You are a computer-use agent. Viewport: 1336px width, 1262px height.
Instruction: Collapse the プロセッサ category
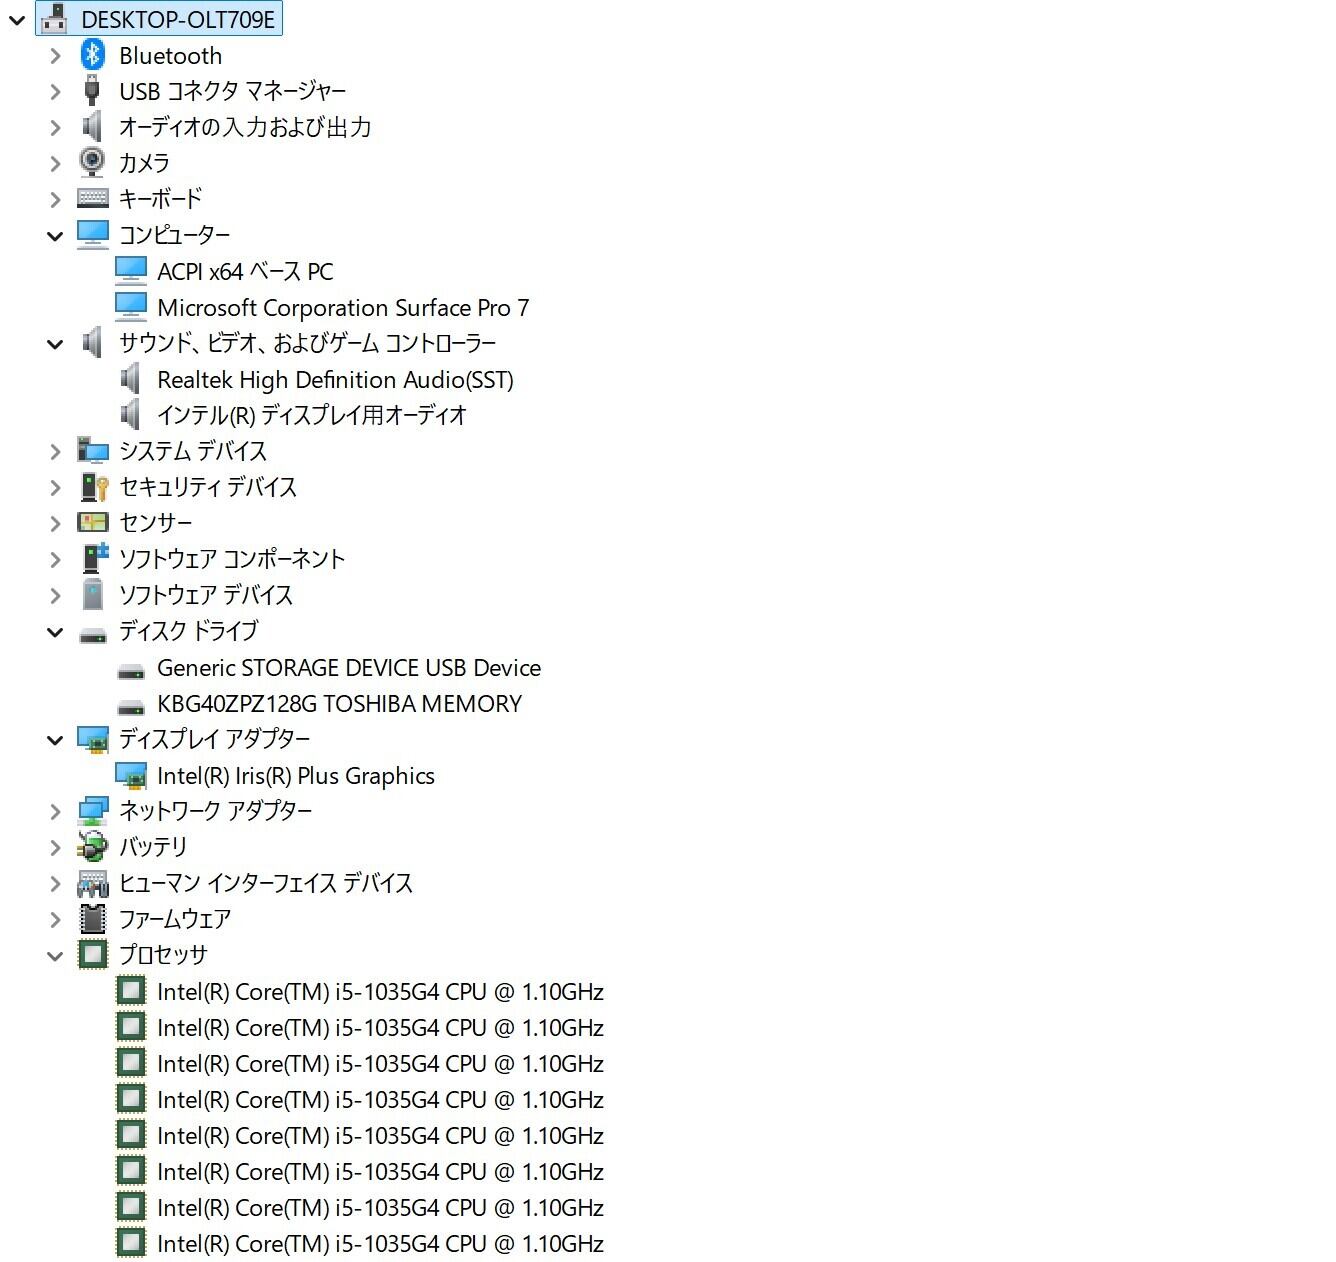tap(55, 956)
